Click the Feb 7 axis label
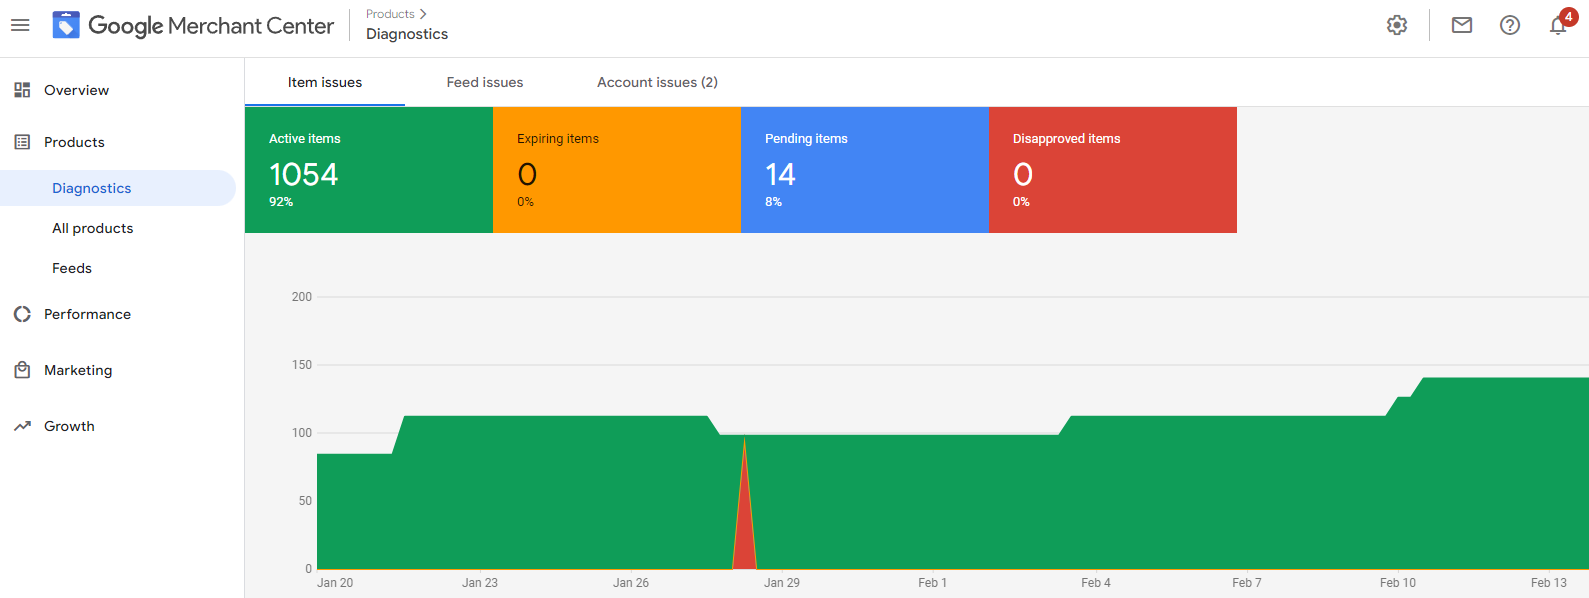This screenshot has height=598, width=1589. click(x=1247, y=583)
